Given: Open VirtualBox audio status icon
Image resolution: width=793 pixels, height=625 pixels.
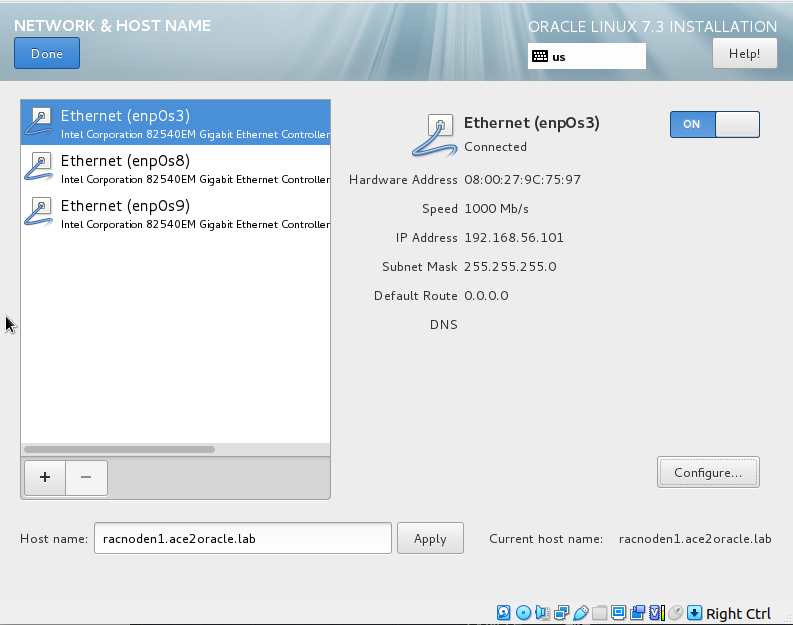Looking at the screenshot, I should pyautogui.click(x=542, y=613).
